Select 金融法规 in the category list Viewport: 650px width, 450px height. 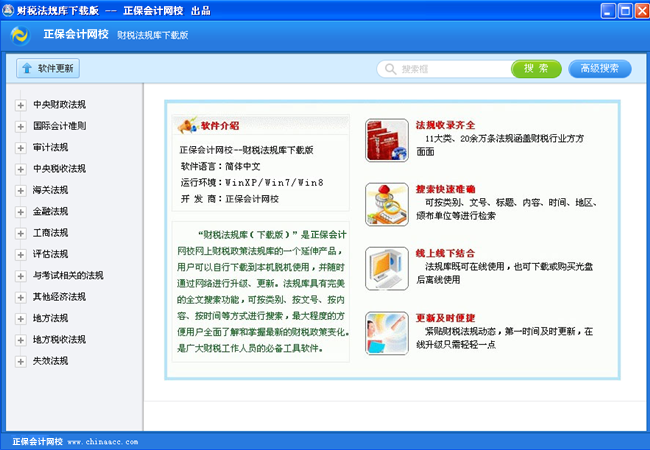coord(50,212)
